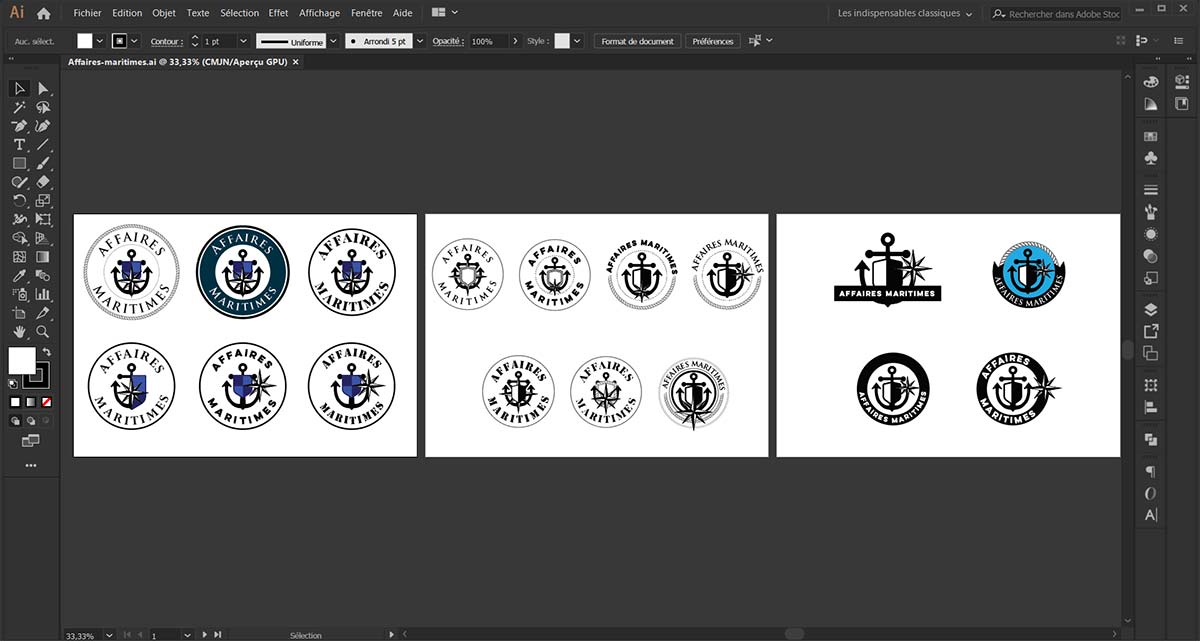The image size is (1200, 641).
Task: Select the Direct Selection white arrow tool
Action: click(x=43, y=89)
